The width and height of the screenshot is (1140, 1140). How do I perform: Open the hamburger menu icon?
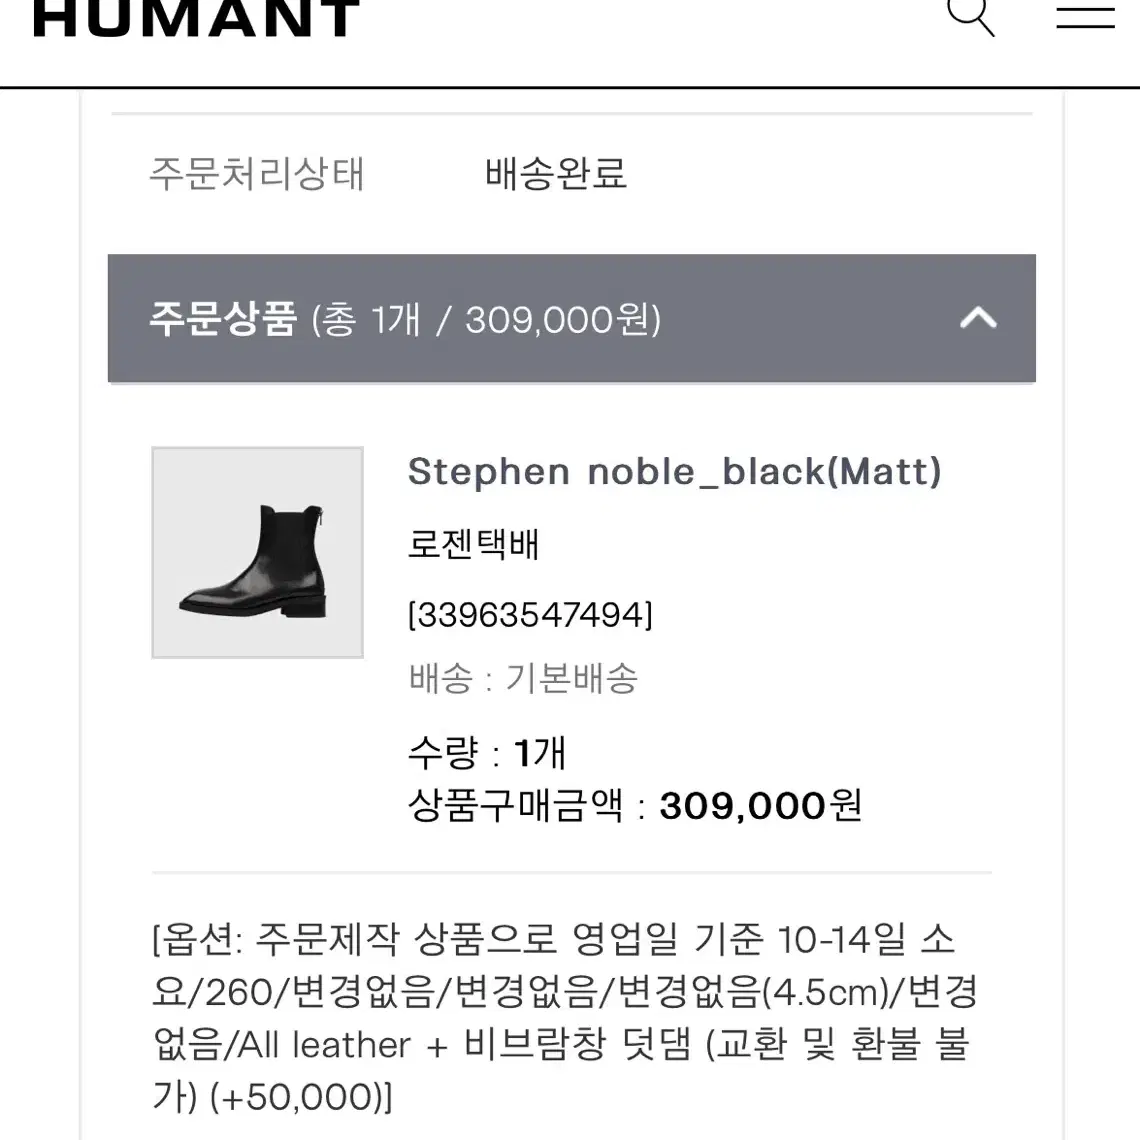[1085, 17]
